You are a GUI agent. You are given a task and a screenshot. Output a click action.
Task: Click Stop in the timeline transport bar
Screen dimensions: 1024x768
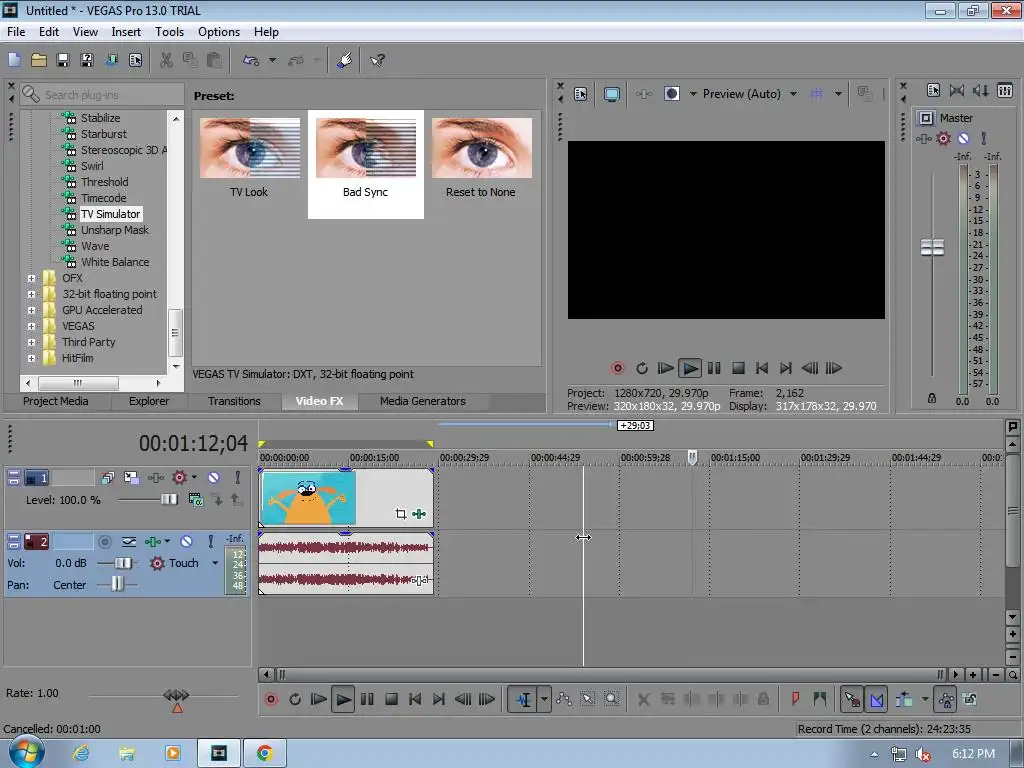[x=391, y=699]
